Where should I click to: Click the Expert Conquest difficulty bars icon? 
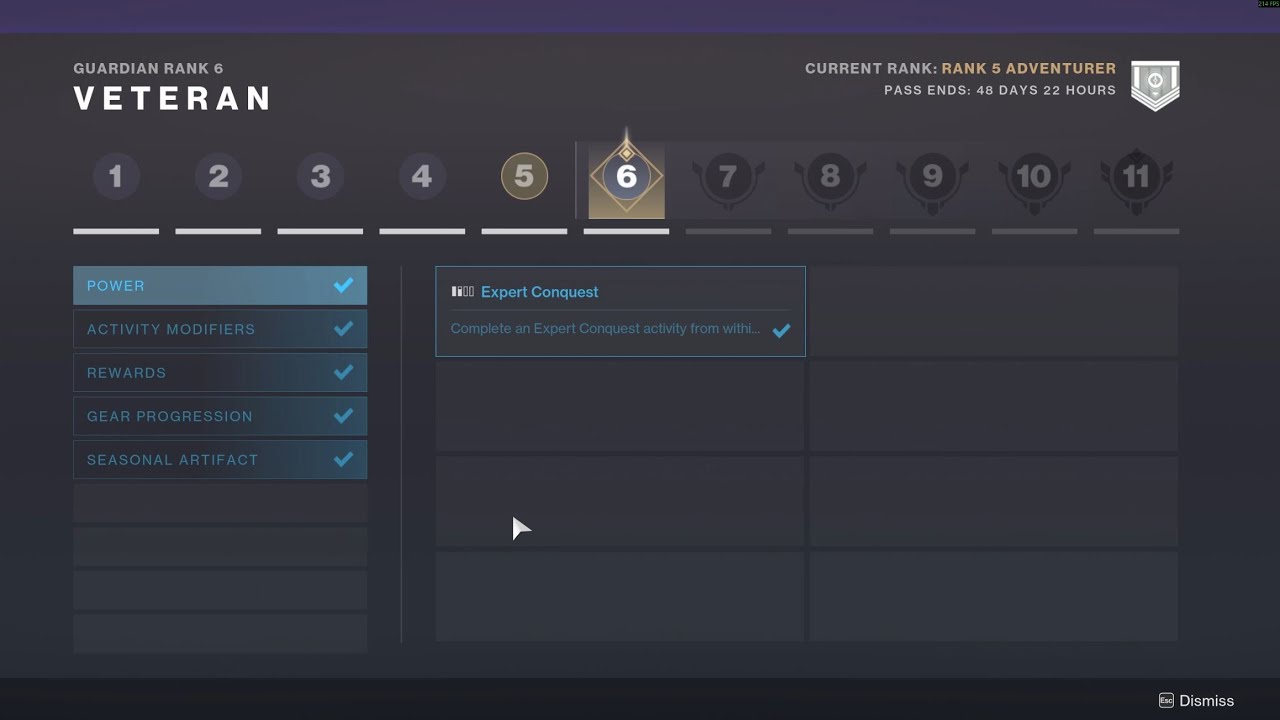tap(462, 292)
